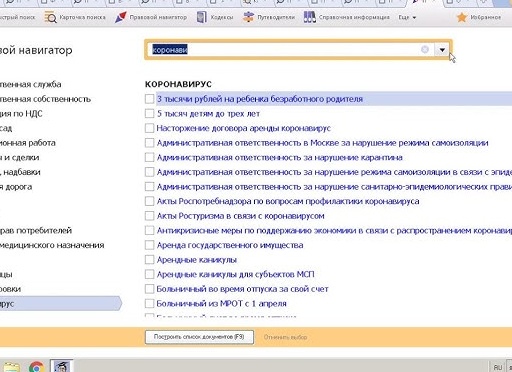
Task: Check 'Акты Ростуризма в связи с коронавирусом'
Action: coord(149,216)
